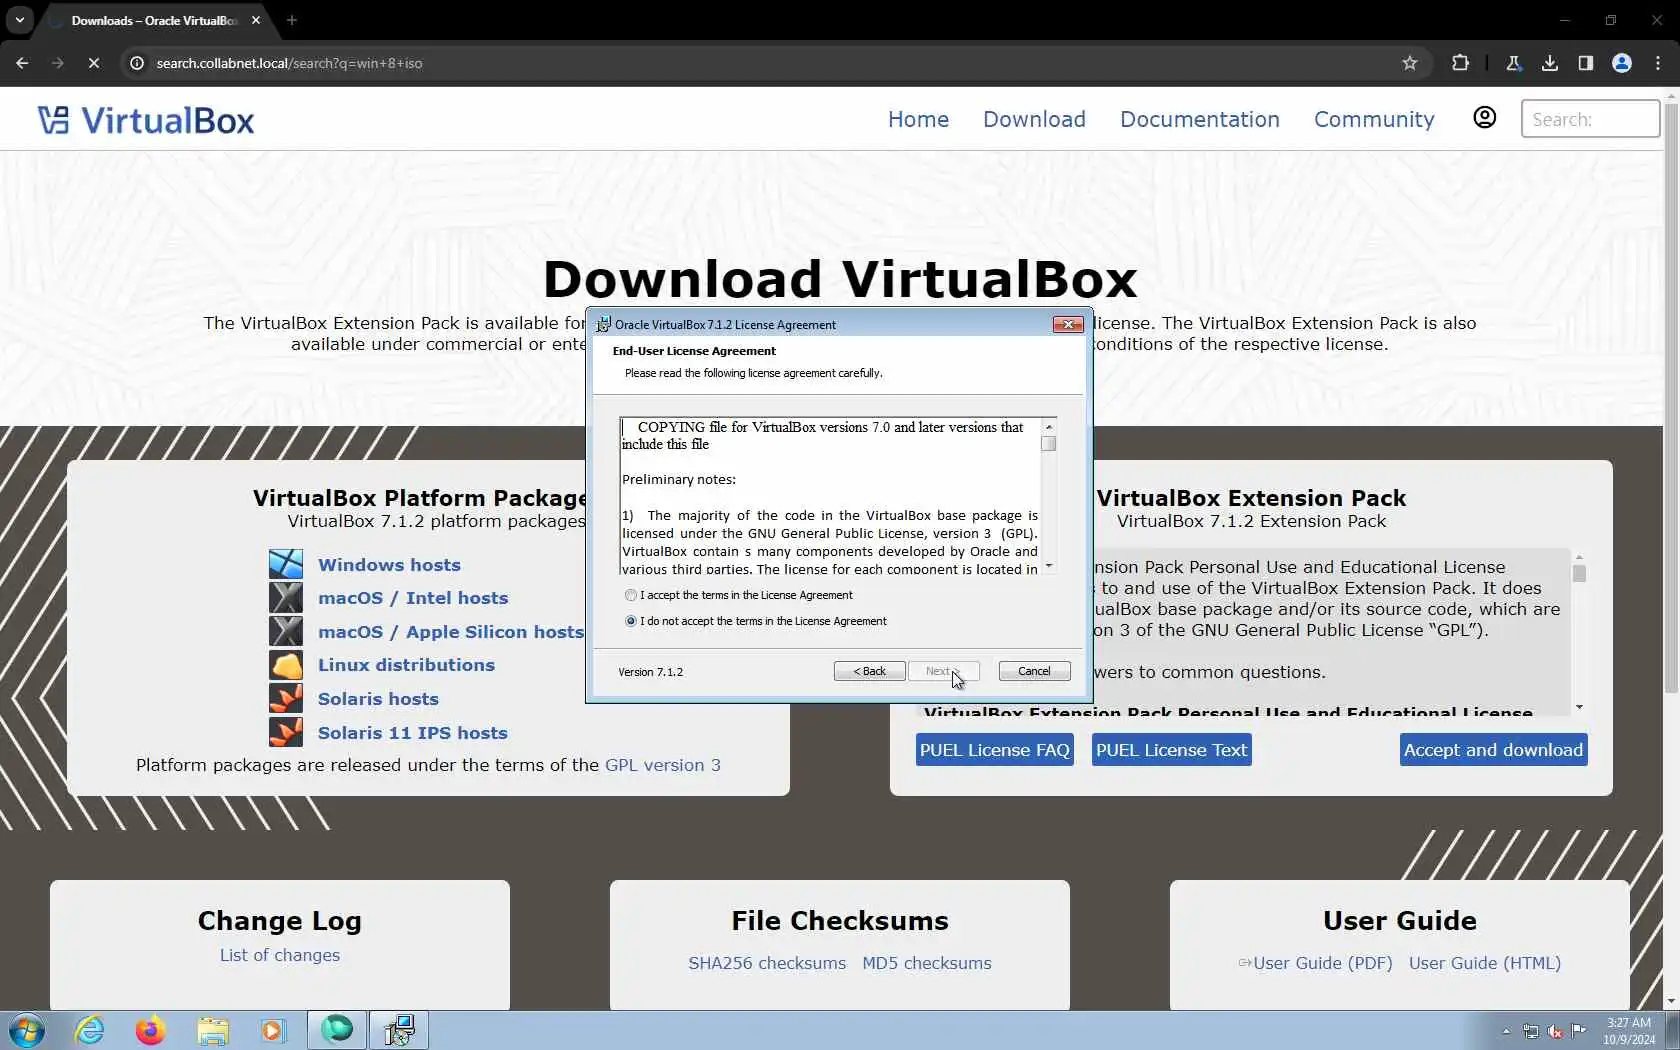The height and width of the screenshot is (1050, 1680).
Task: Click the Solaris hosts platform icon
Action: tap(286, 698)
